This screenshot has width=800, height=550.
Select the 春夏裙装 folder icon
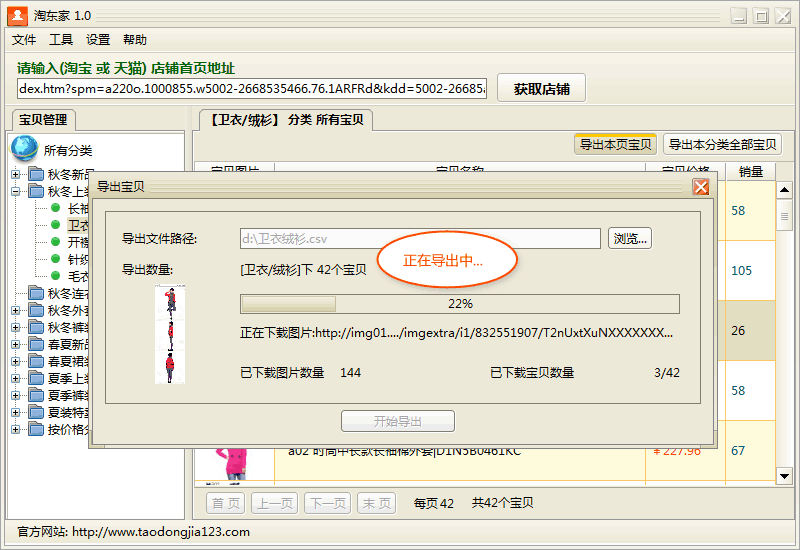tap(36, 361)
